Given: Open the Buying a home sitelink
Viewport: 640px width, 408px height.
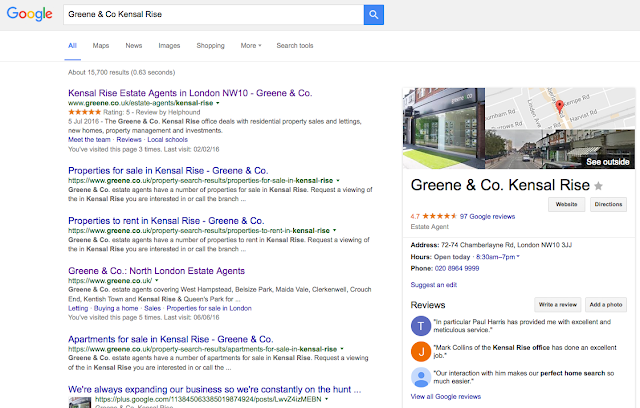Looking at the screenshot, I should pos(116,308).
